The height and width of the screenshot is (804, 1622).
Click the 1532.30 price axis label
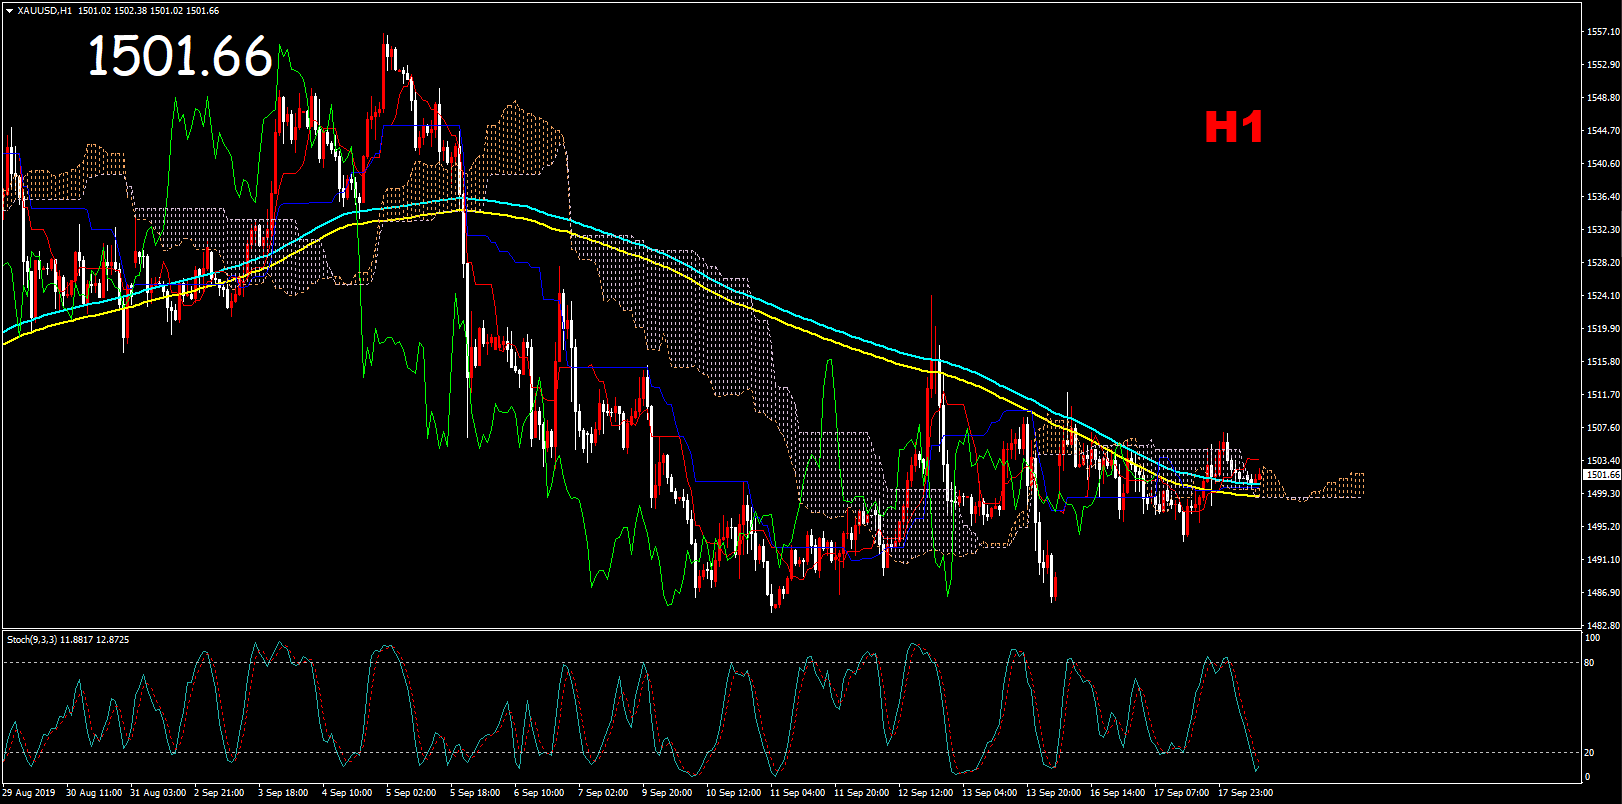1603,230
